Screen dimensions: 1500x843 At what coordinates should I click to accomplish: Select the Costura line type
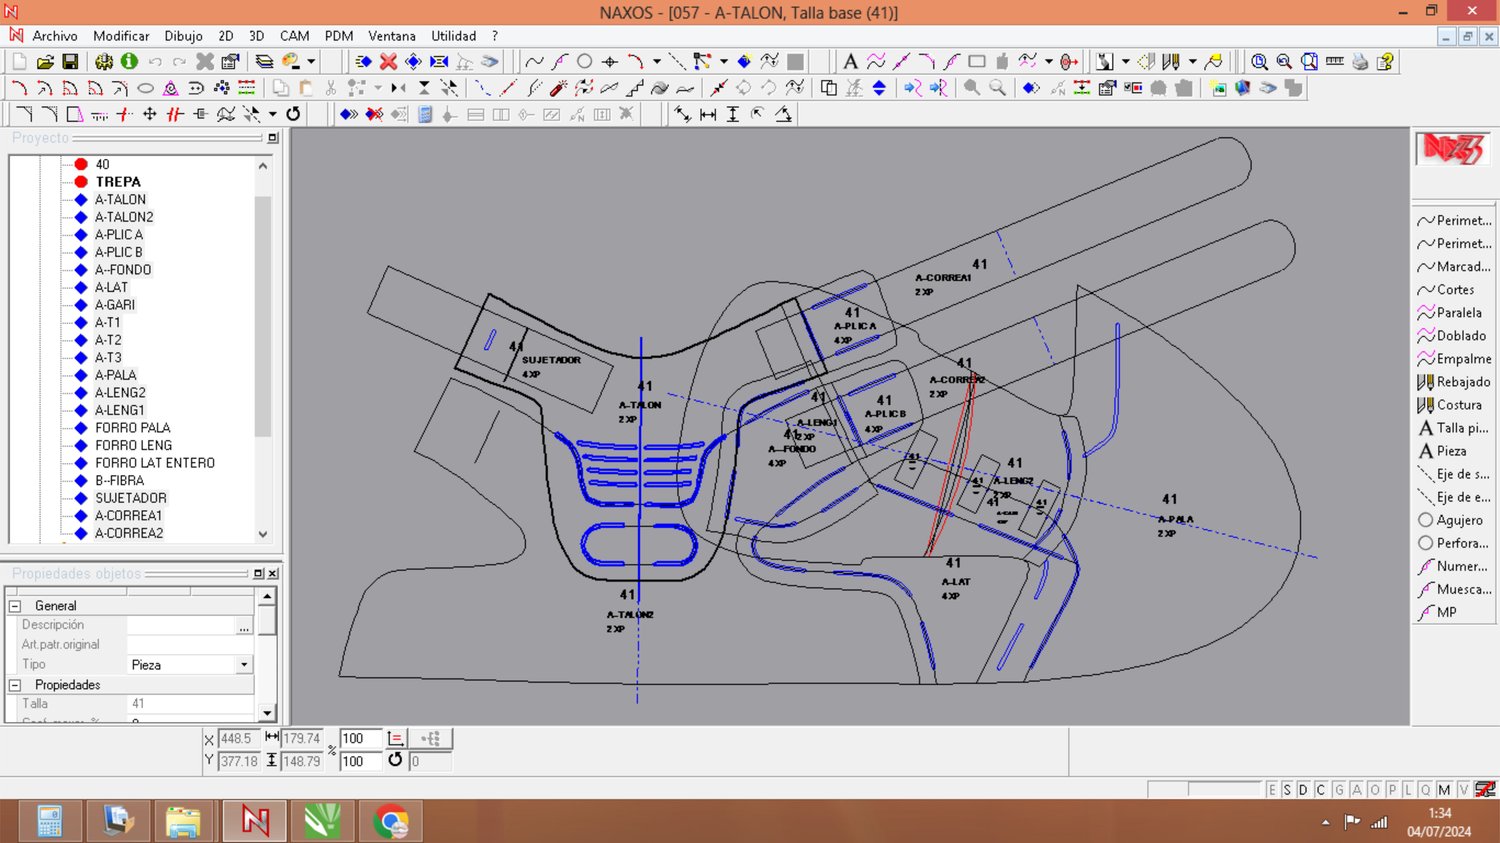click(x=1449, y=405)
